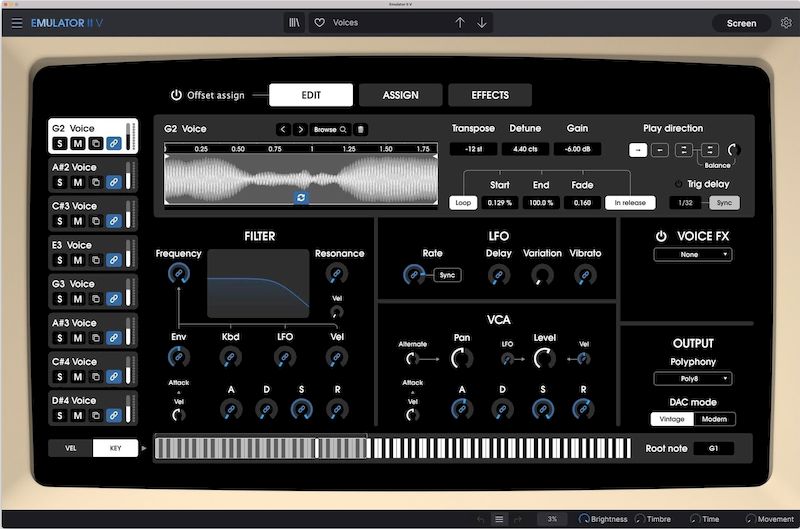Viewport: 800px width, 529px height.
Task: Open the Trig delay 1/32 value
Action: [685, 203]
